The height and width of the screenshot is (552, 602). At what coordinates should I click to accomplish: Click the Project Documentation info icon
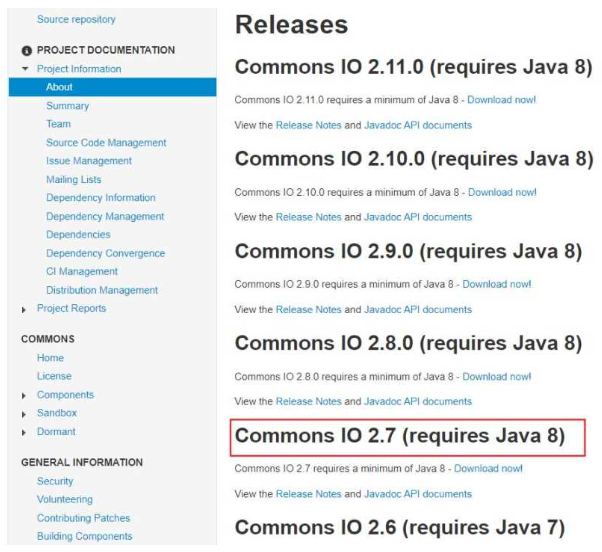pyautogui.click(x=26, y=50)
